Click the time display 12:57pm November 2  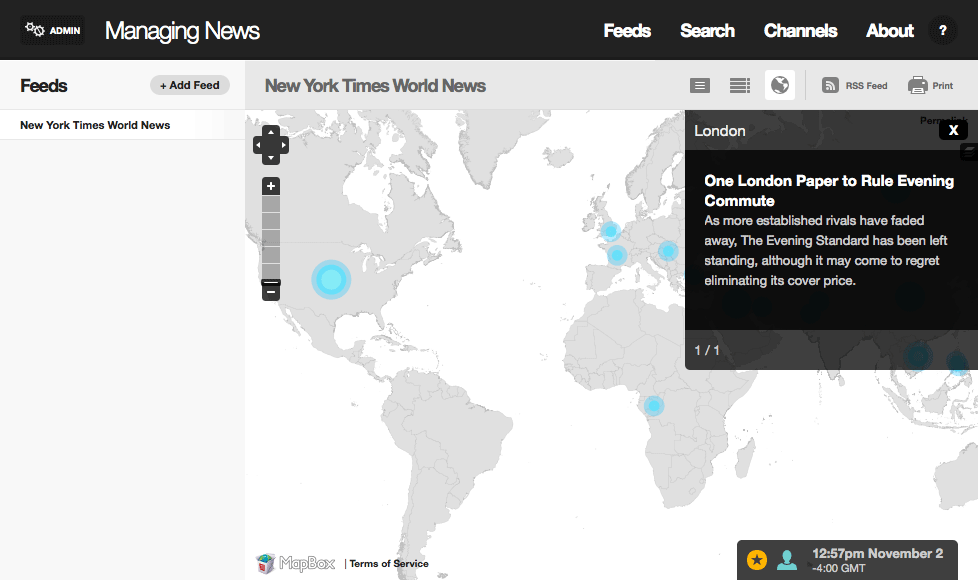(878, 553)
